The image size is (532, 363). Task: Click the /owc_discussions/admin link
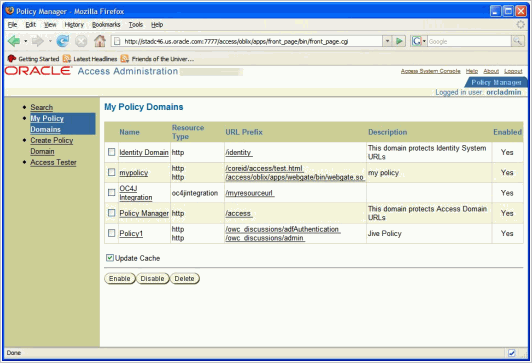coord(265,238)
